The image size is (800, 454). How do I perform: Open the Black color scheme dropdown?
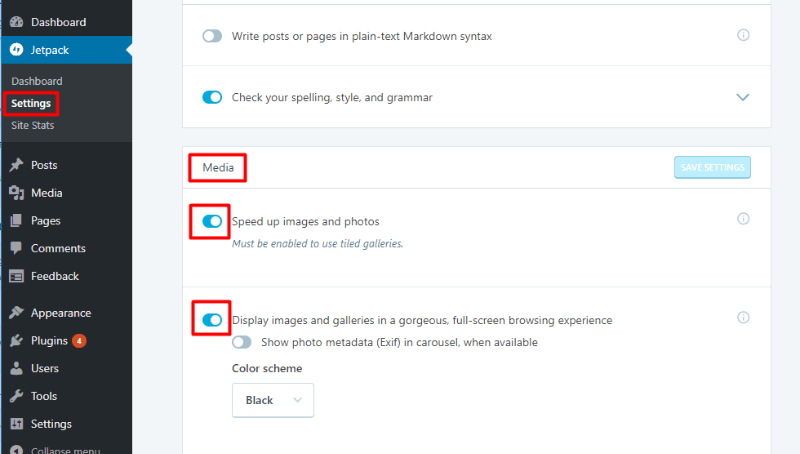point(273,400)
